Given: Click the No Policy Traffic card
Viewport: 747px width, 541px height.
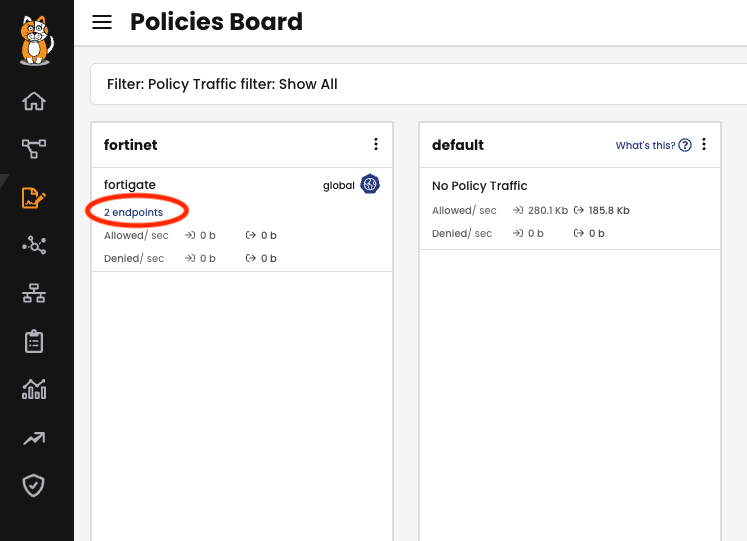Looking at the screenshot, I should click(570, 209).
